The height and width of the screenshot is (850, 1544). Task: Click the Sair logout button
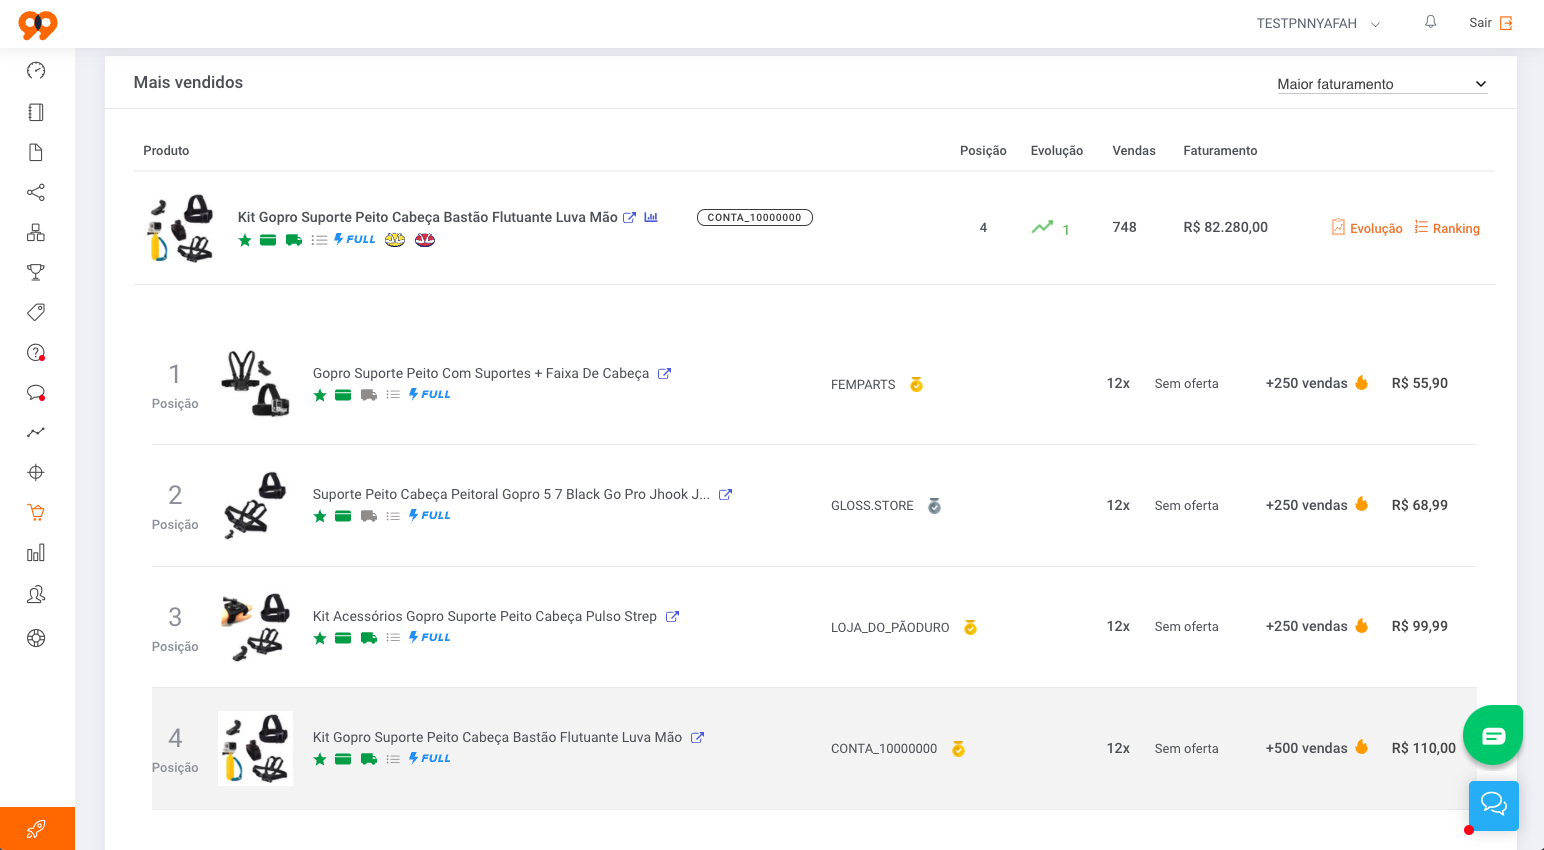coord(1491,23)
